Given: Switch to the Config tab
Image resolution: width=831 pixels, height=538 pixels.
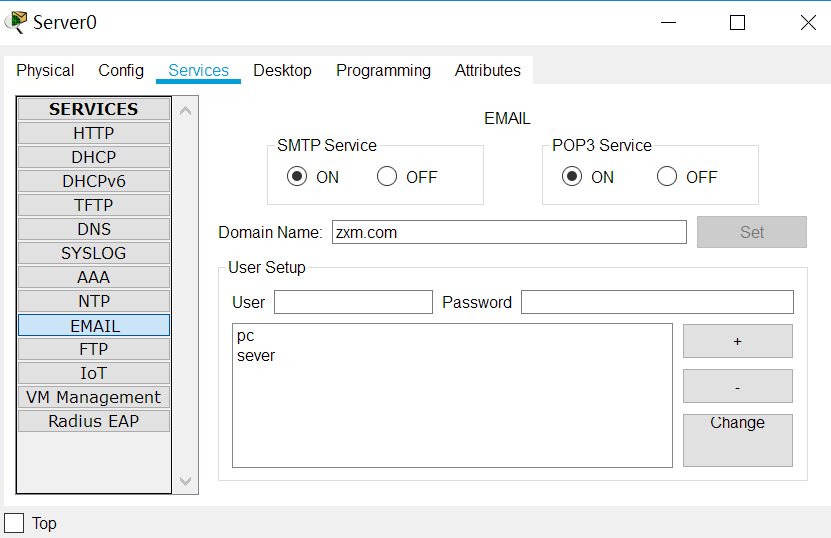Looking at the screenshot, I should (121, 71).
